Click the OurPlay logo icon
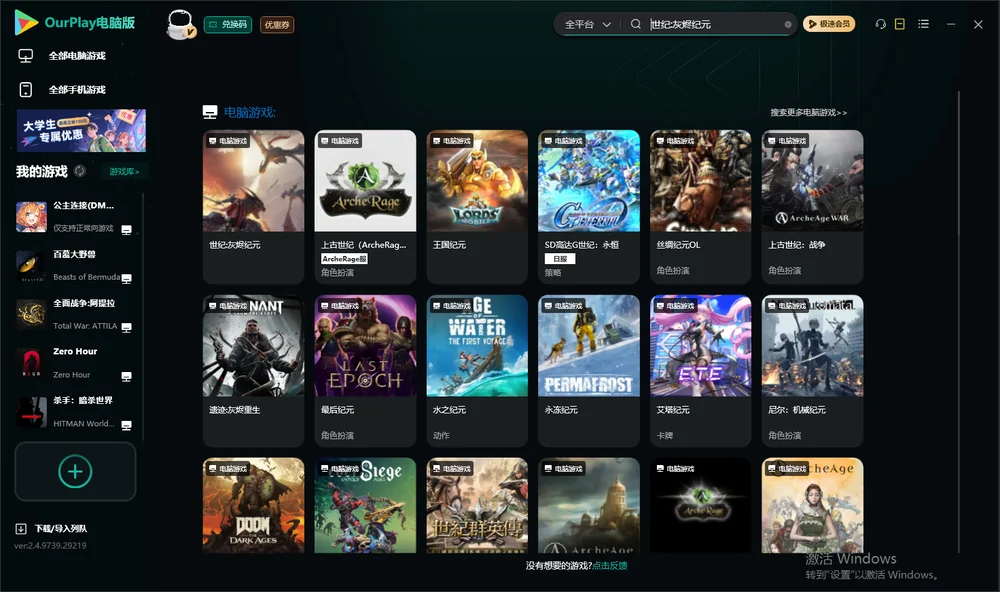 coord(26,23)
